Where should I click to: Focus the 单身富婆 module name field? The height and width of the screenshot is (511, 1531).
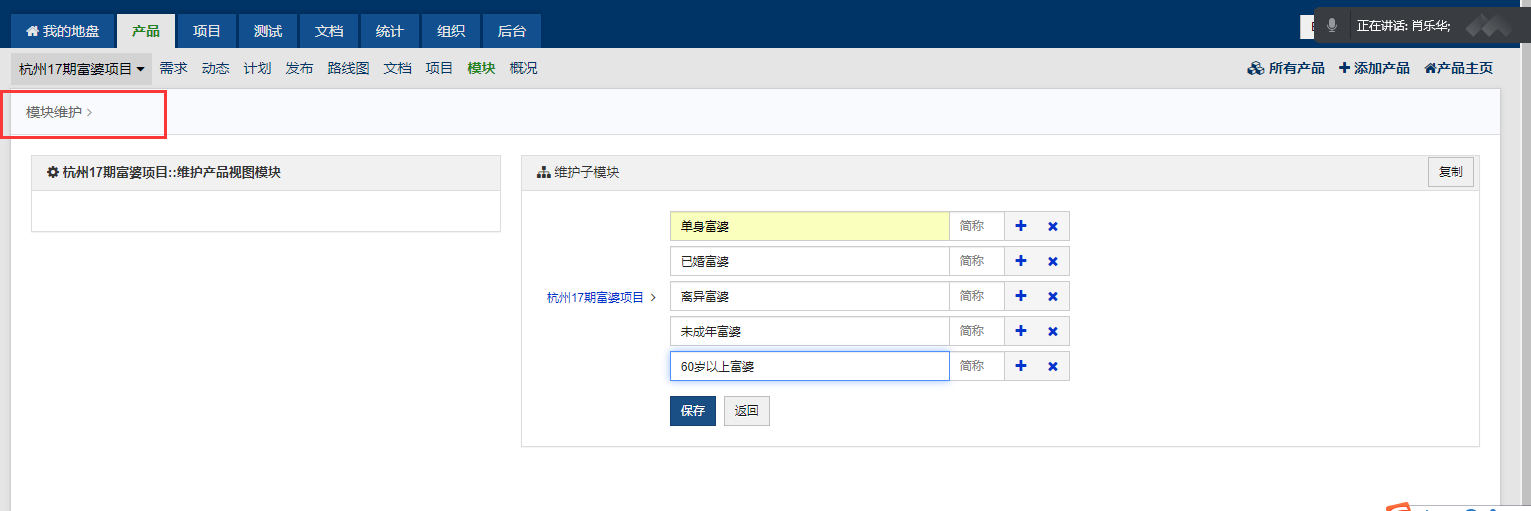(x=809, y=226)
